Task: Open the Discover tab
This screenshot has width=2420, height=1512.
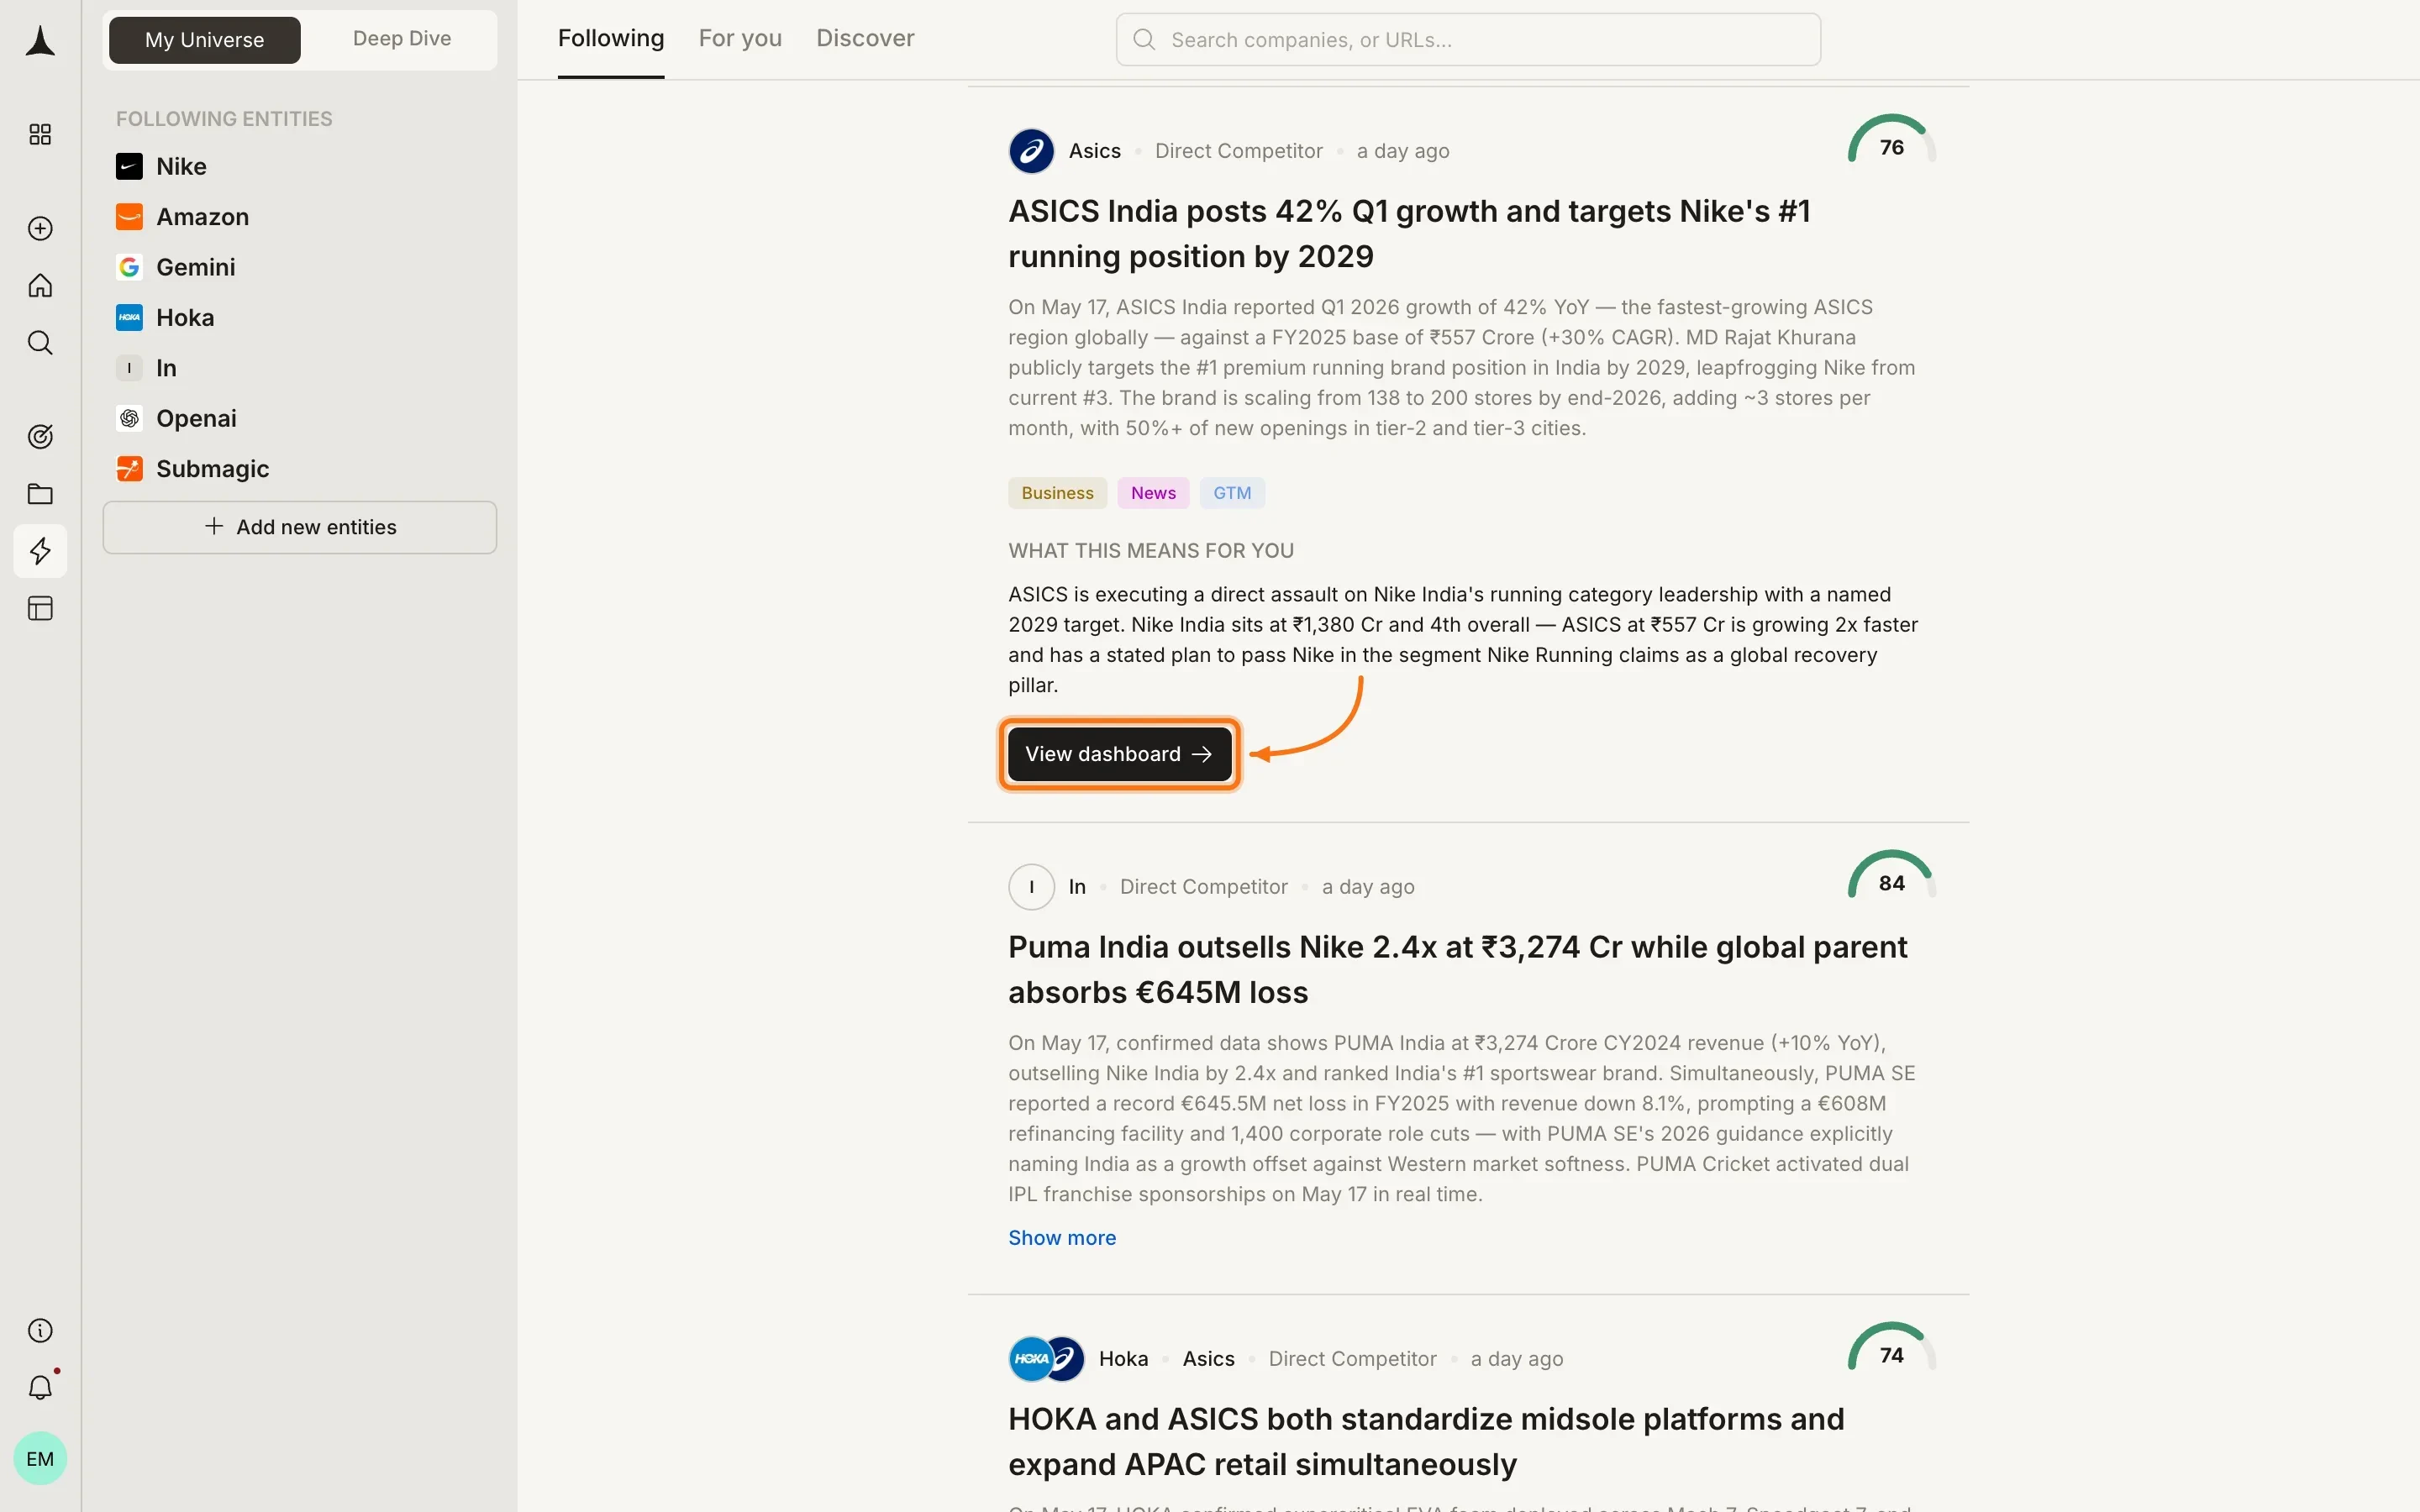Action: pyautogui.click(x=865, y=39)
